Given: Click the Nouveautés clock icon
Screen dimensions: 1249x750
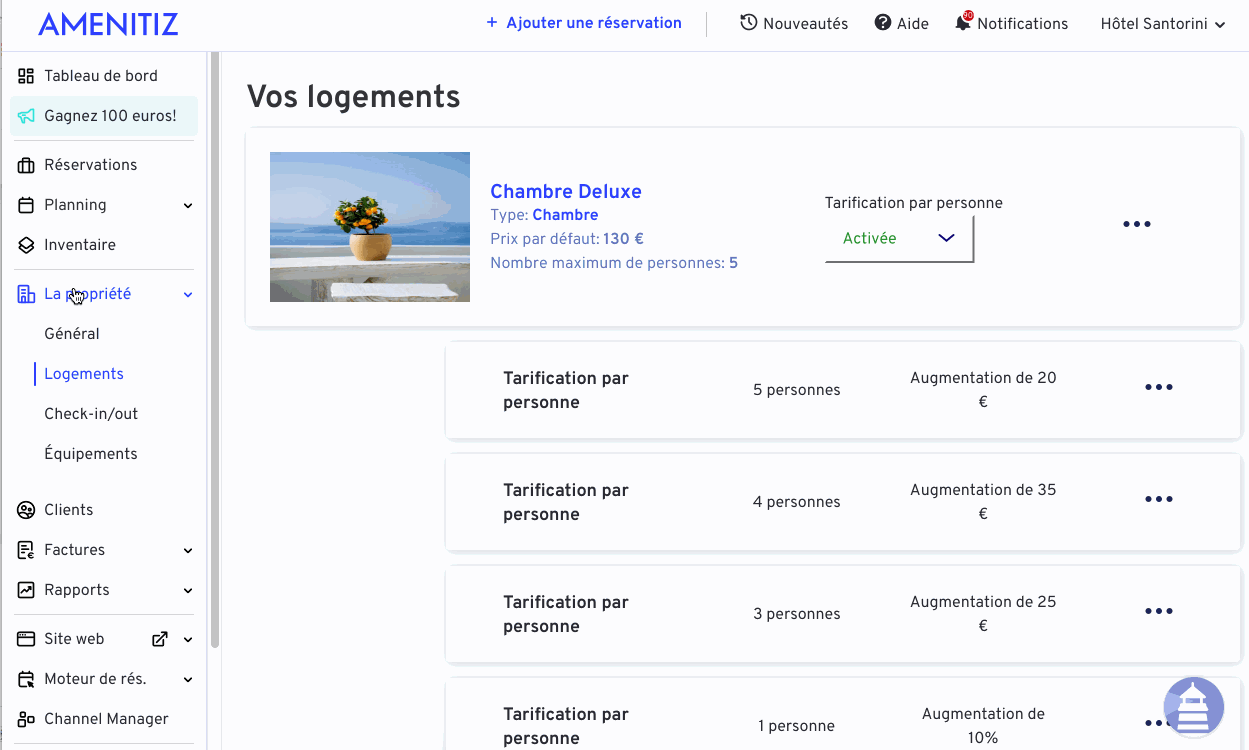Looking at the screenshot, I should 748,23.
